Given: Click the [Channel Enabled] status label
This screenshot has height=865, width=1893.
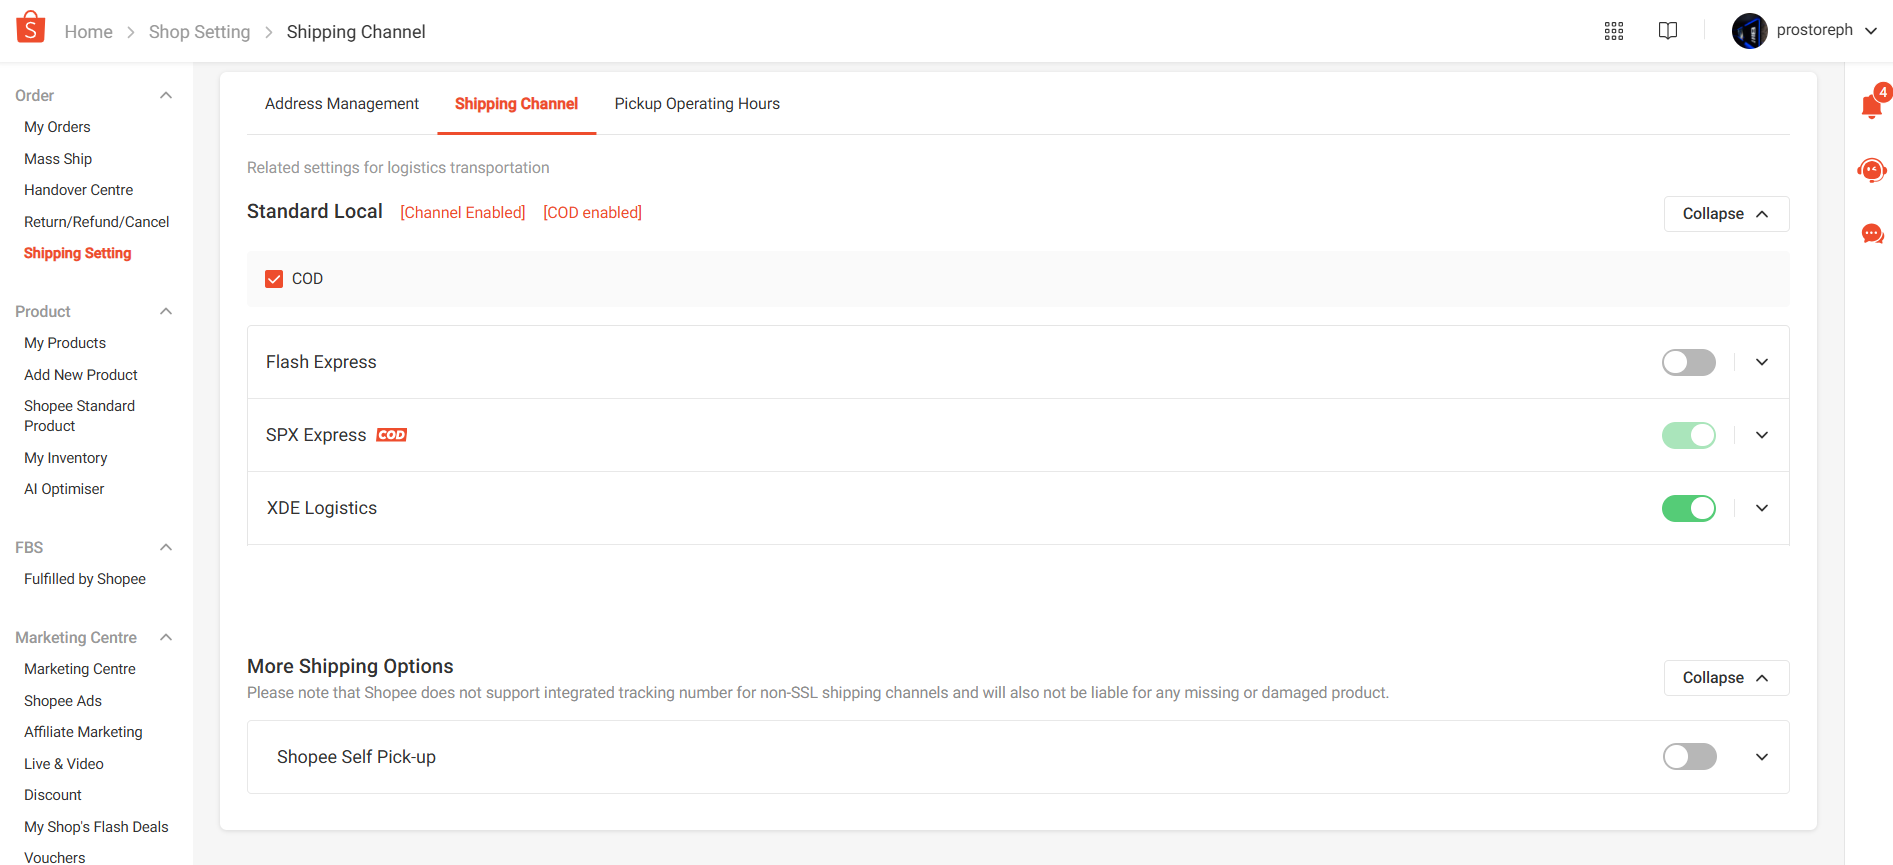Looking at the screenshot, I should coord(463,212).
